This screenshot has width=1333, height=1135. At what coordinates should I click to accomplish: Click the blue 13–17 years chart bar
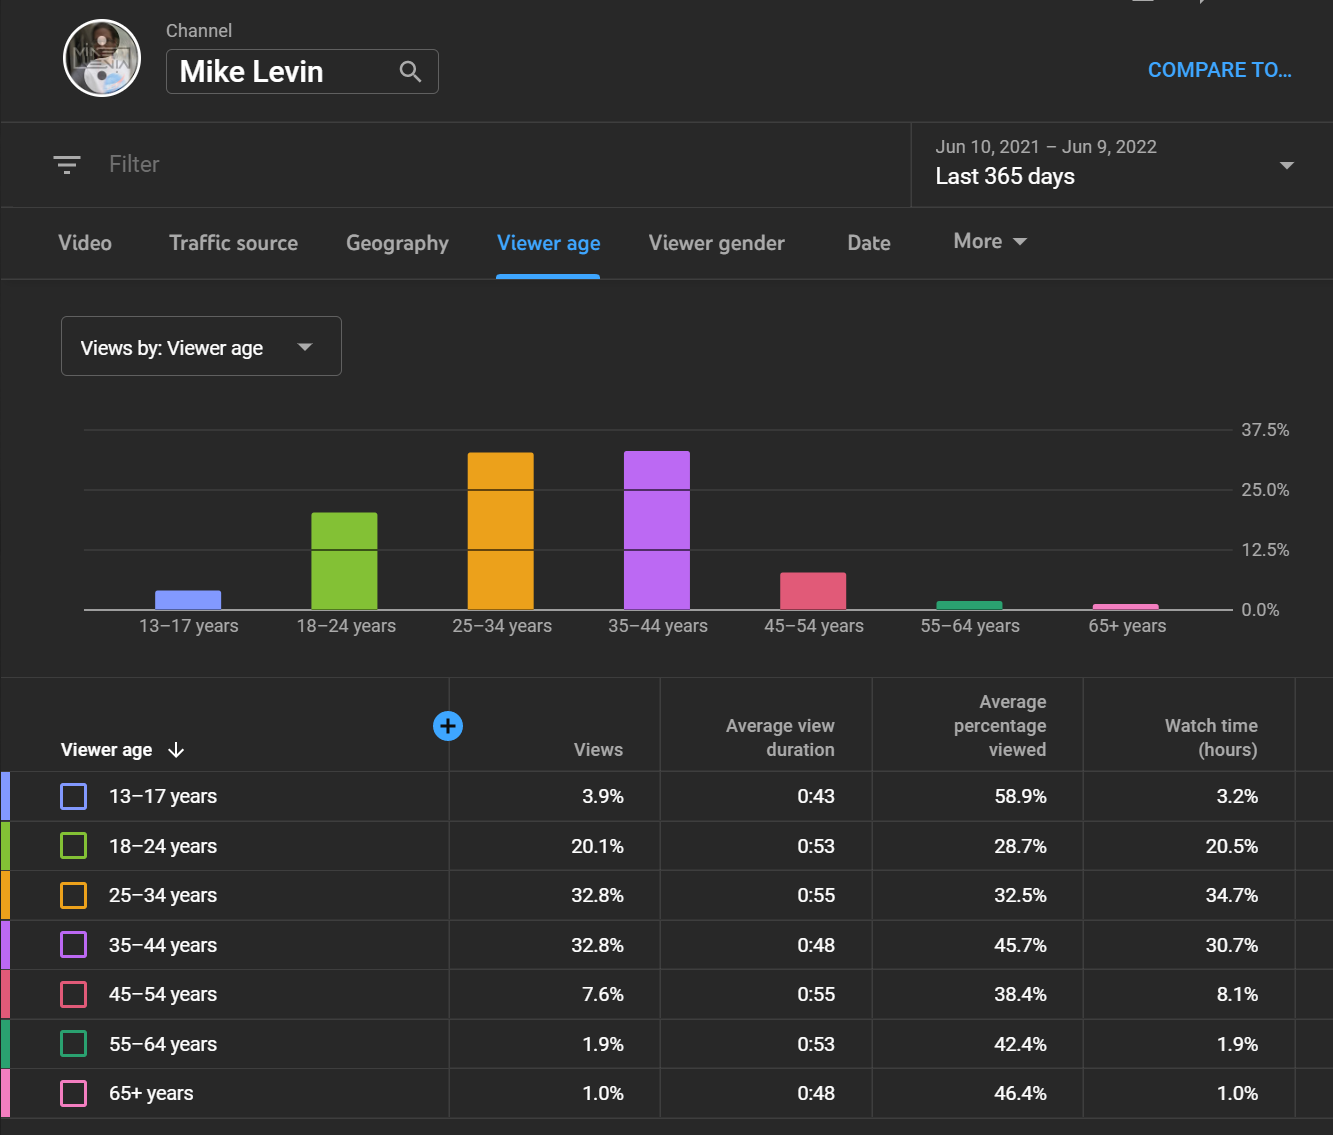coord(188,600)
